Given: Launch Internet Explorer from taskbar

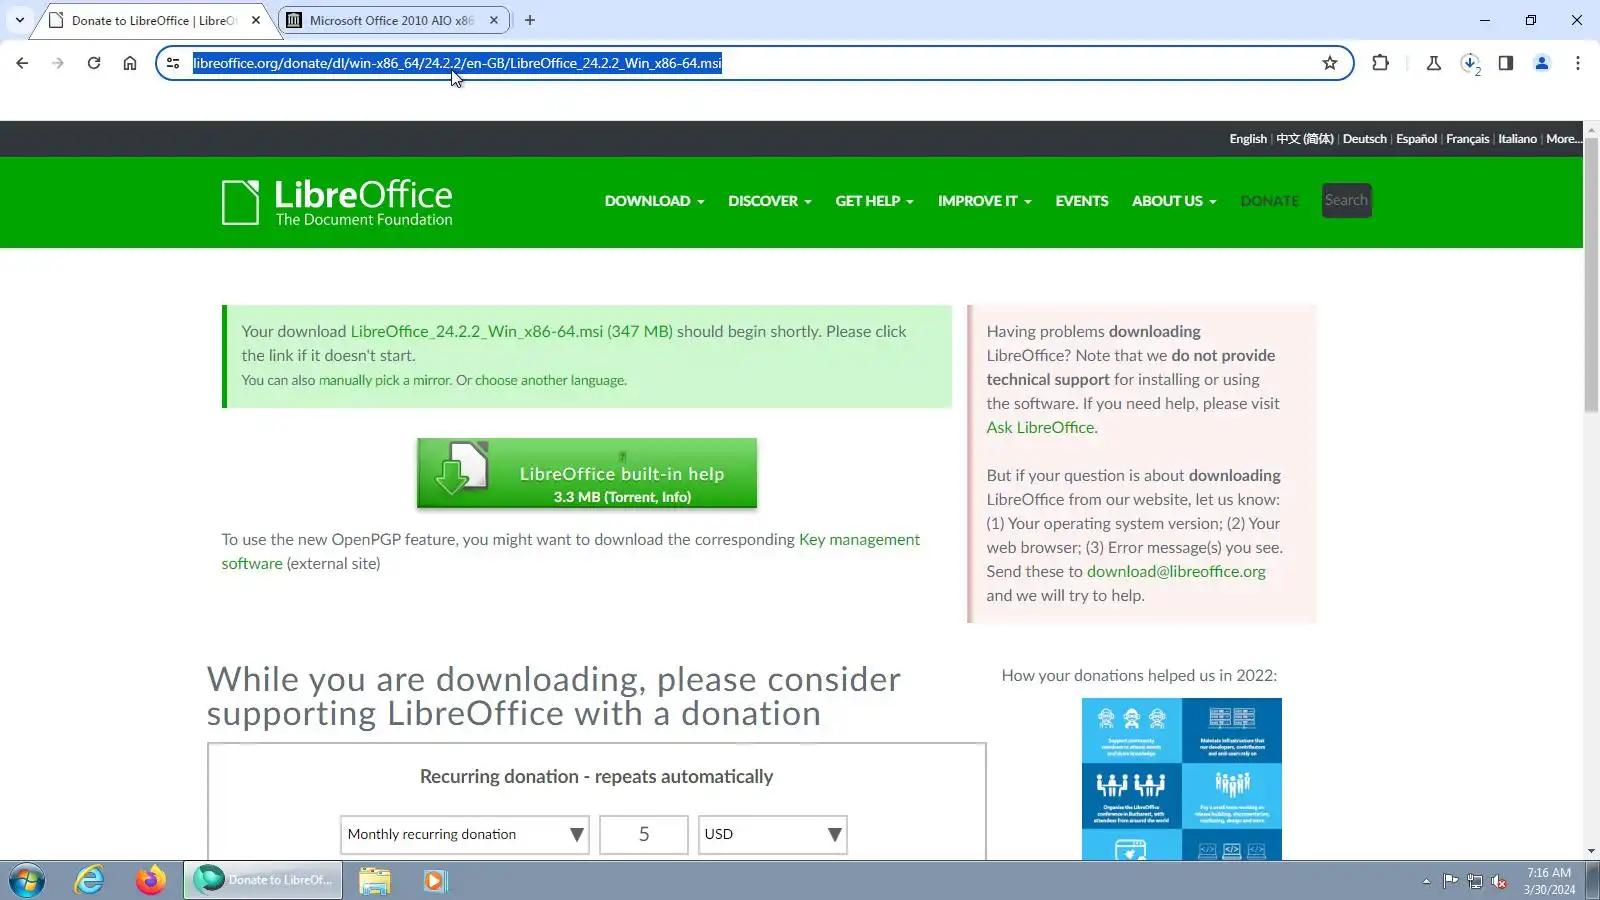Looking at the screenshot, I should click(89, 880).
